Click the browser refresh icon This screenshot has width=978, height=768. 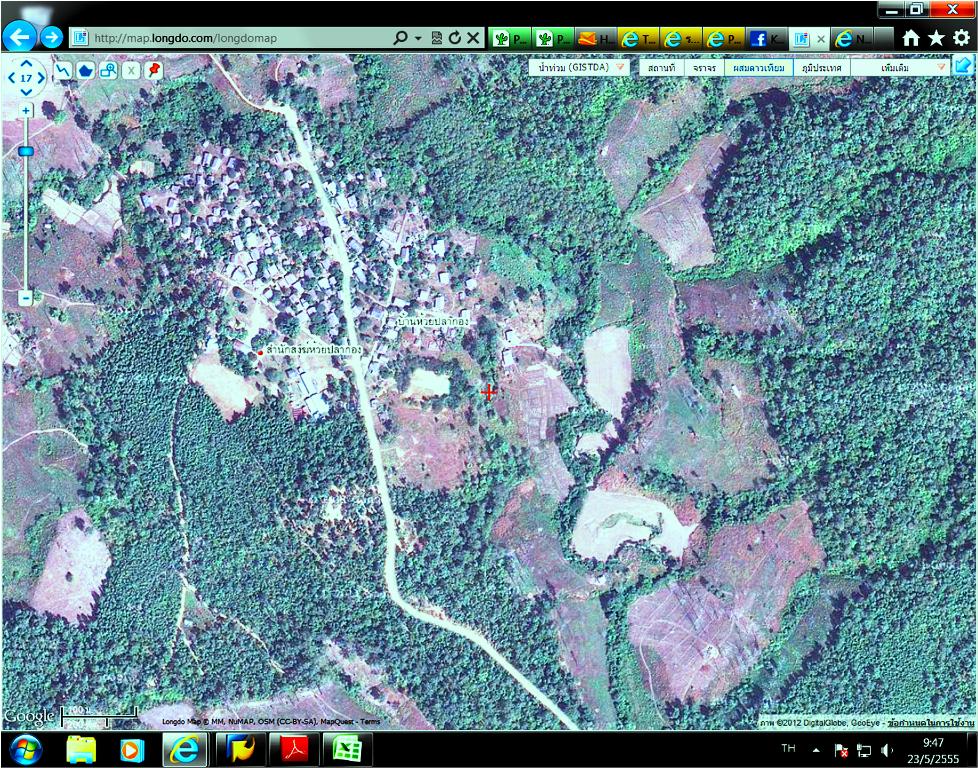click(x=455, y=38)
